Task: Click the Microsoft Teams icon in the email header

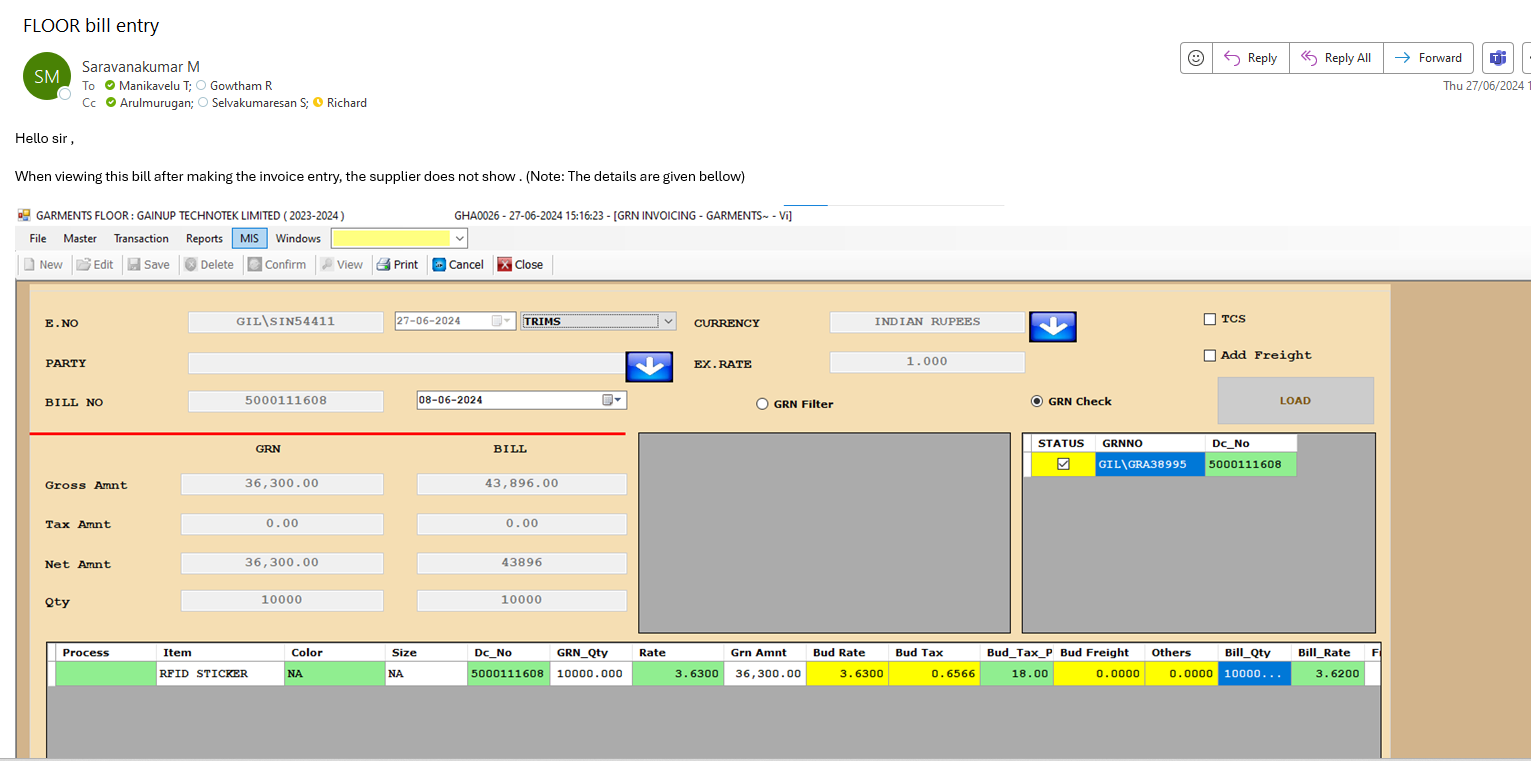Action: pos(1497,58)
